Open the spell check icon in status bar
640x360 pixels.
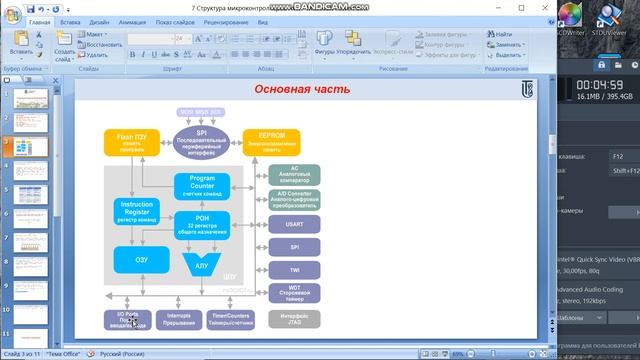(x=91, y=354)
